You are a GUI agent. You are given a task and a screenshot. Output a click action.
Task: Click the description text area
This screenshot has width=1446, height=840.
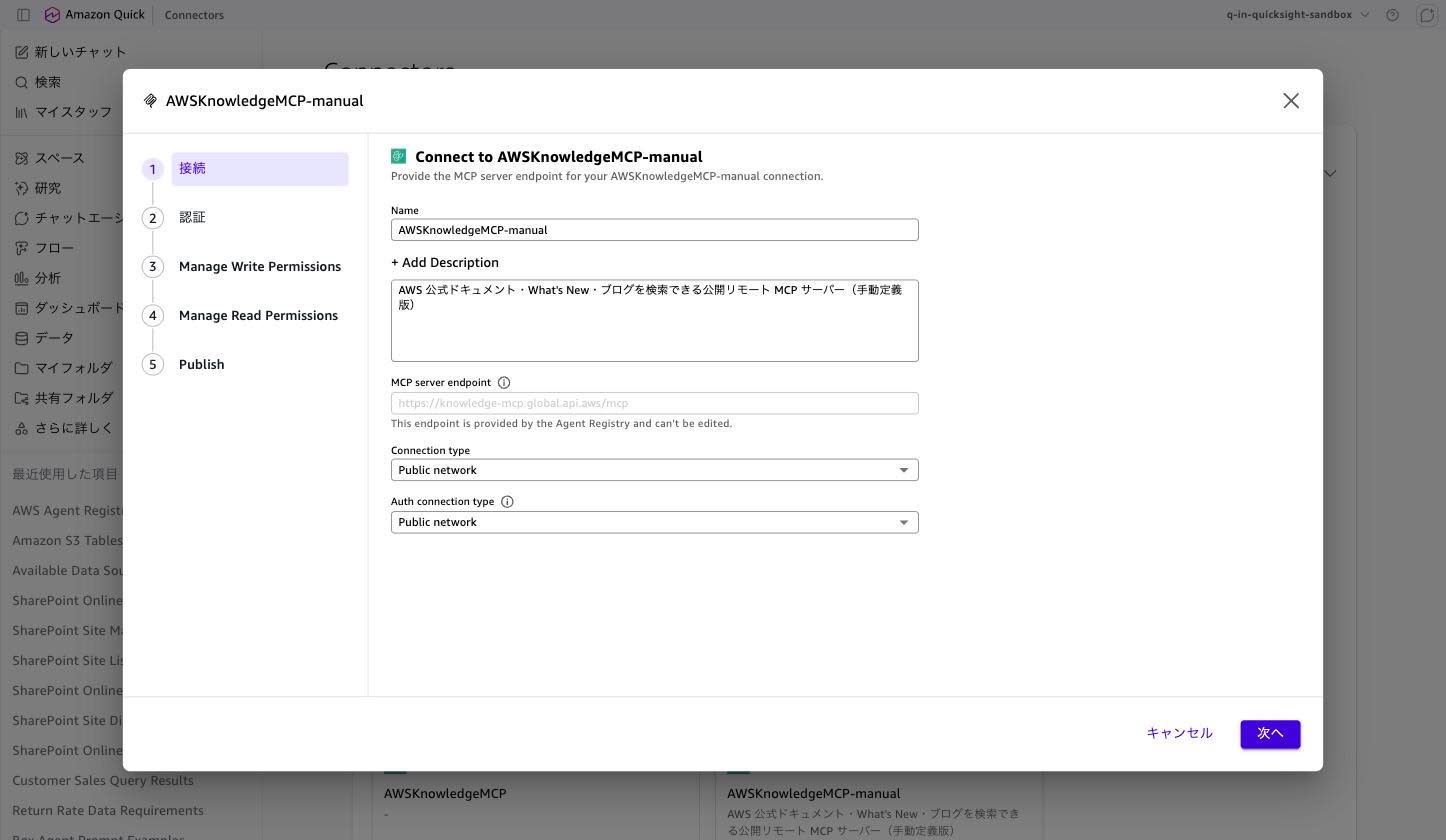(654, 321)
